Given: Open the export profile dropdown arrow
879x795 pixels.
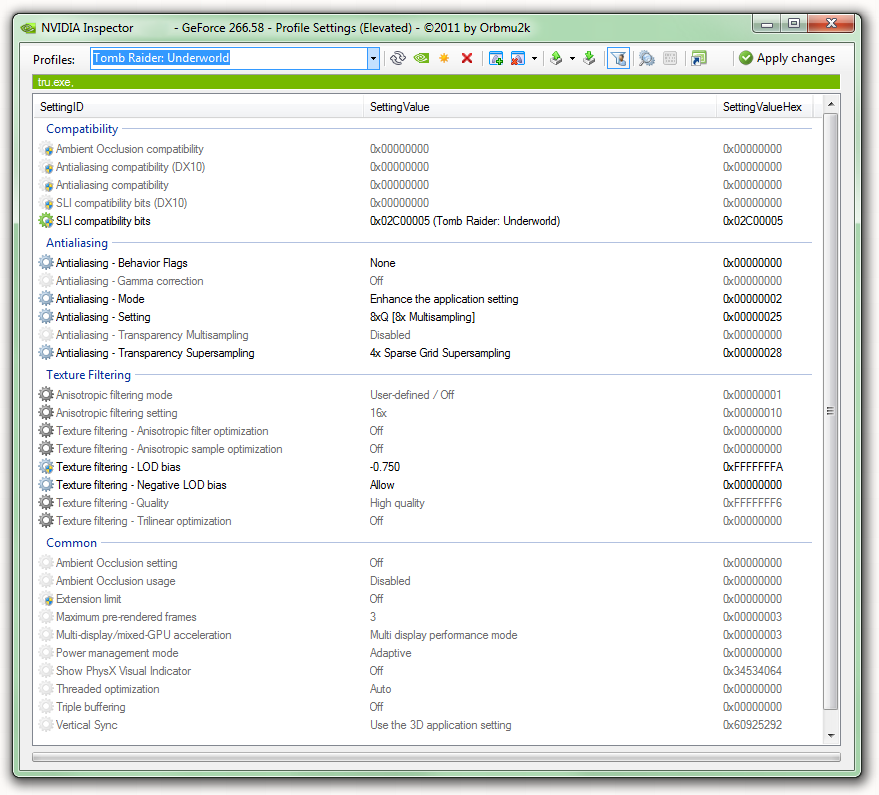Looking at the screenshot, I should (x=572, y=58).
